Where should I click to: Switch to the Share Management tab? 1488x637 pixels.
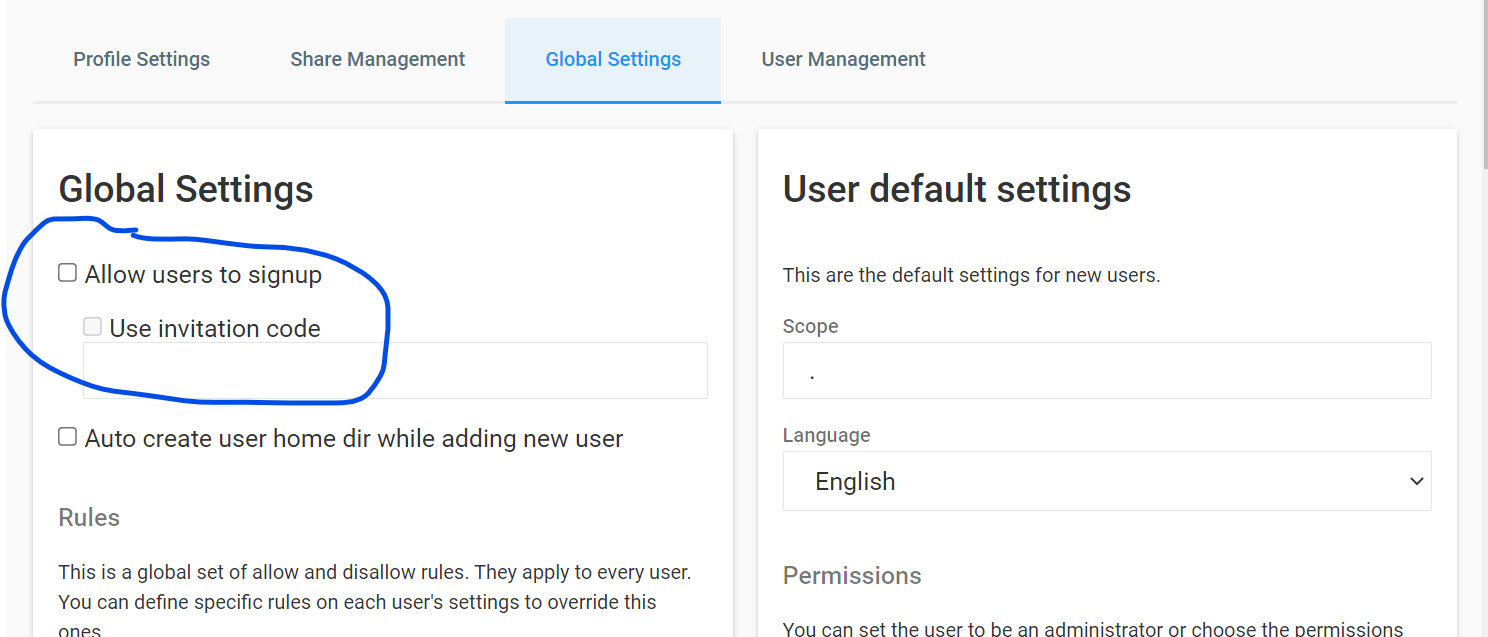pos(377,60)
